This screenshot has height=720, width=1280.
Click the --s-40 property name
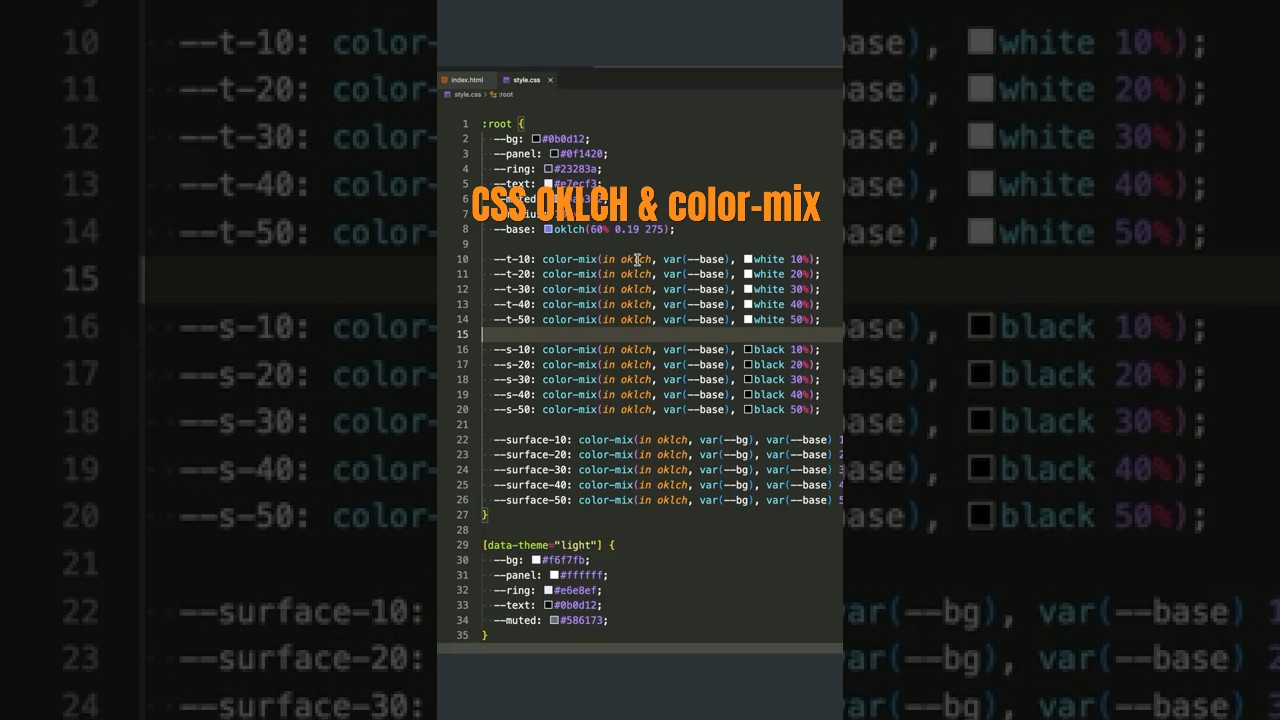tap(514, 394)
